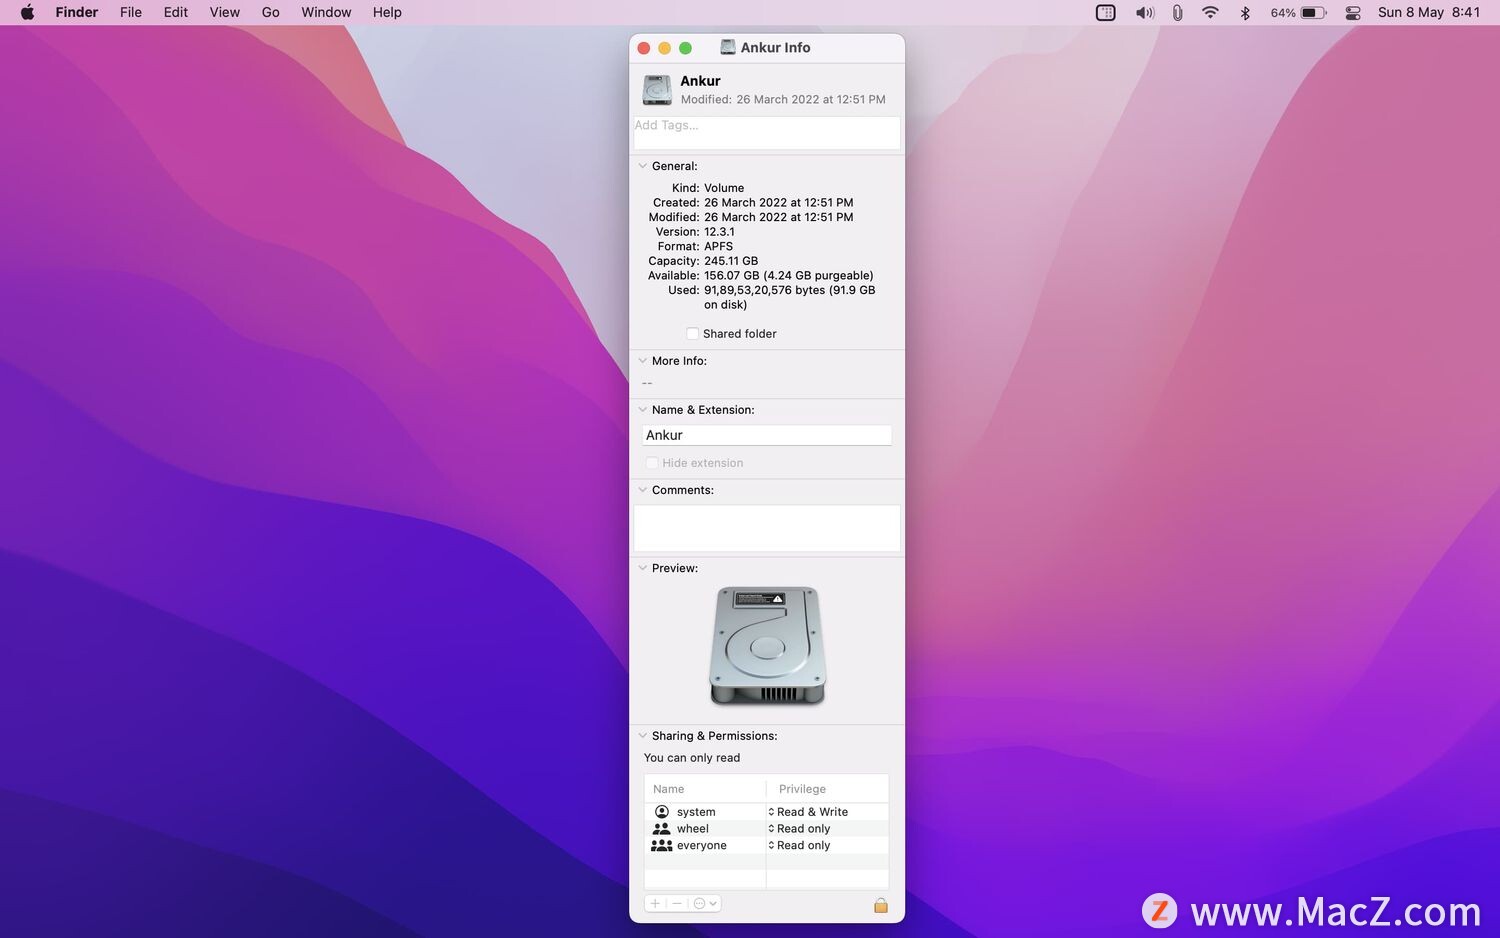Click the 'You can only read' text

(692, 758)
